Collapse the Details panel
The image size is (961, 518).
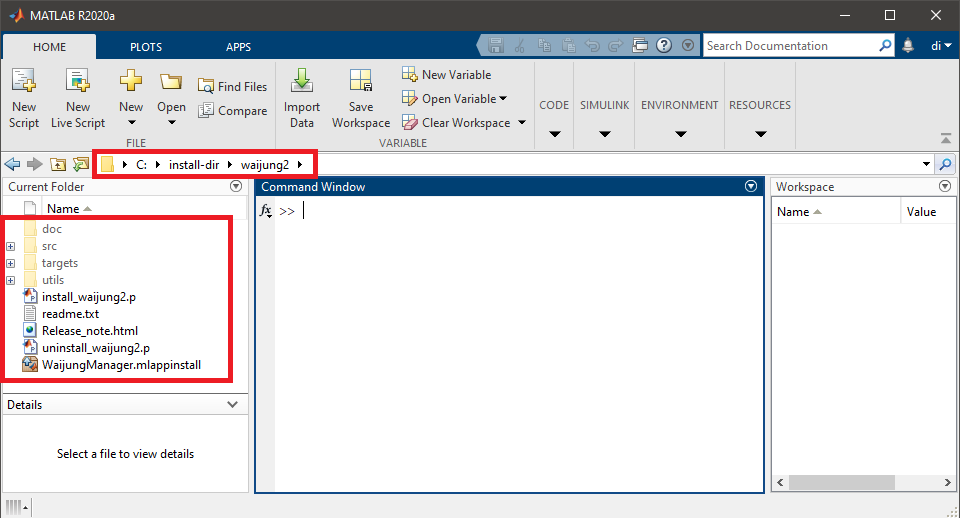232,405
